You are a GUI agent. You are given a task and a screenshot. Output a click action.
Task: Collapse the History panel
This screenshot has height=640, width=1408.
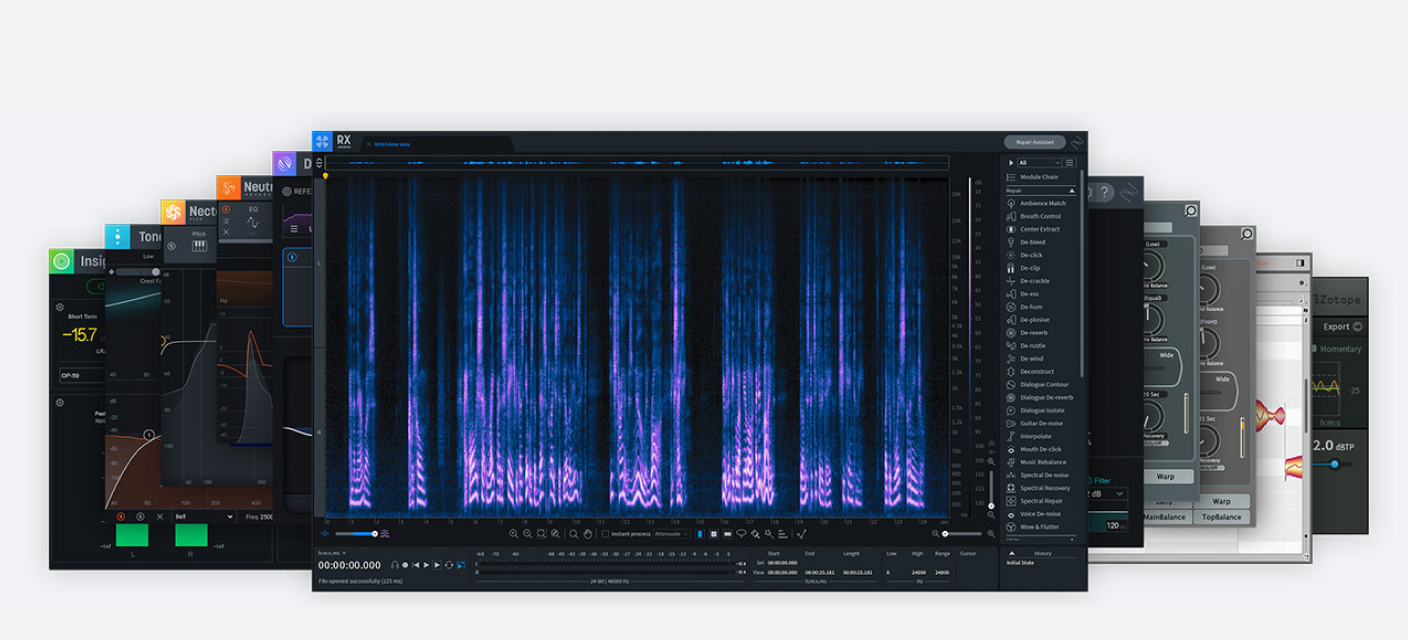tap(1011, 553)
